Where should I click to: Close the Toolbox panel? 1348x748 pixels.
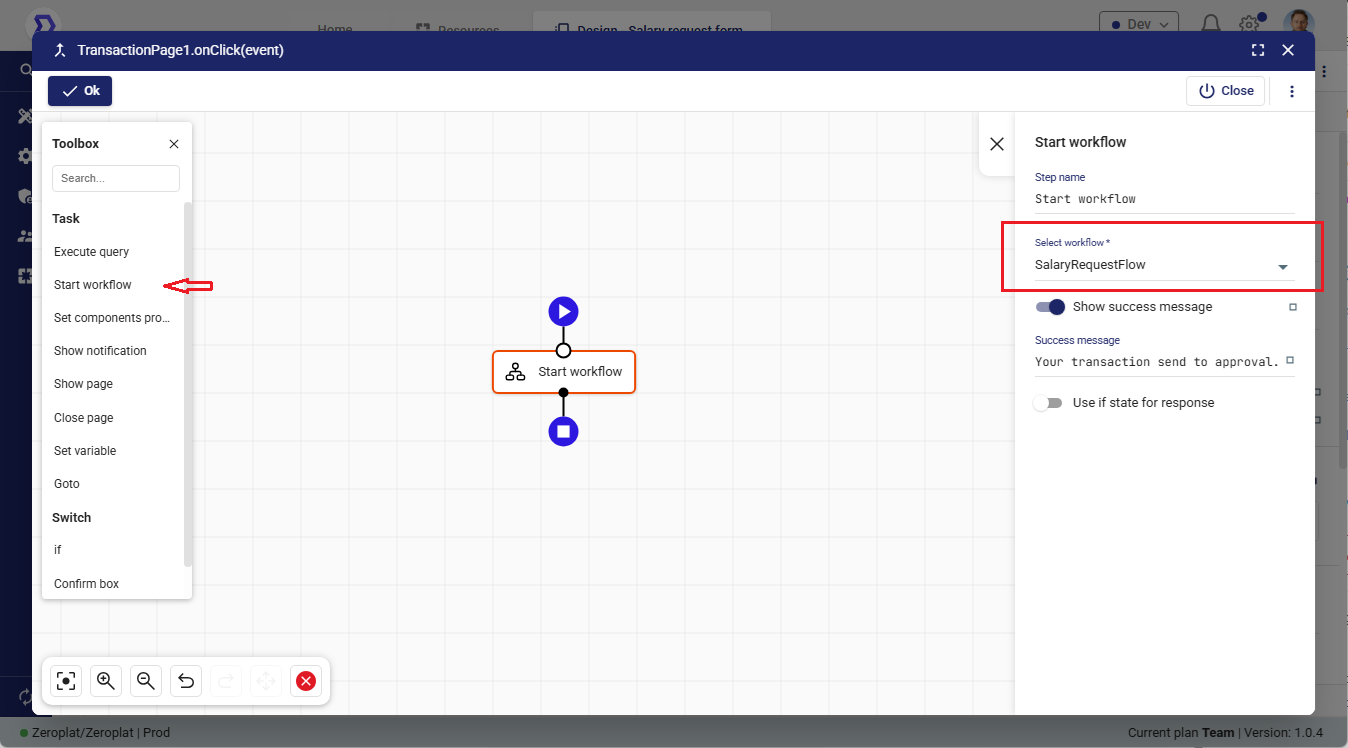coord(174,144)
